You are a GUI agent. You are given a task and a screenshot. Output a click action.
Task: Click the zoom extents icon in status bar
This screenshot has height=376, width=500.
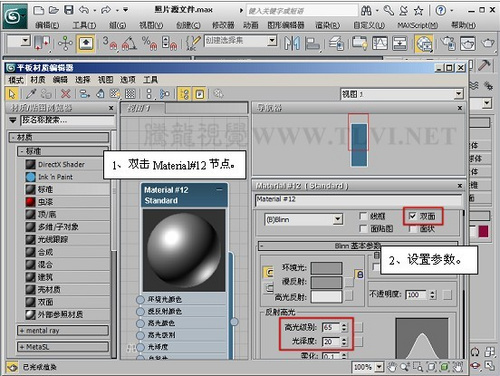tap(431, 367)
